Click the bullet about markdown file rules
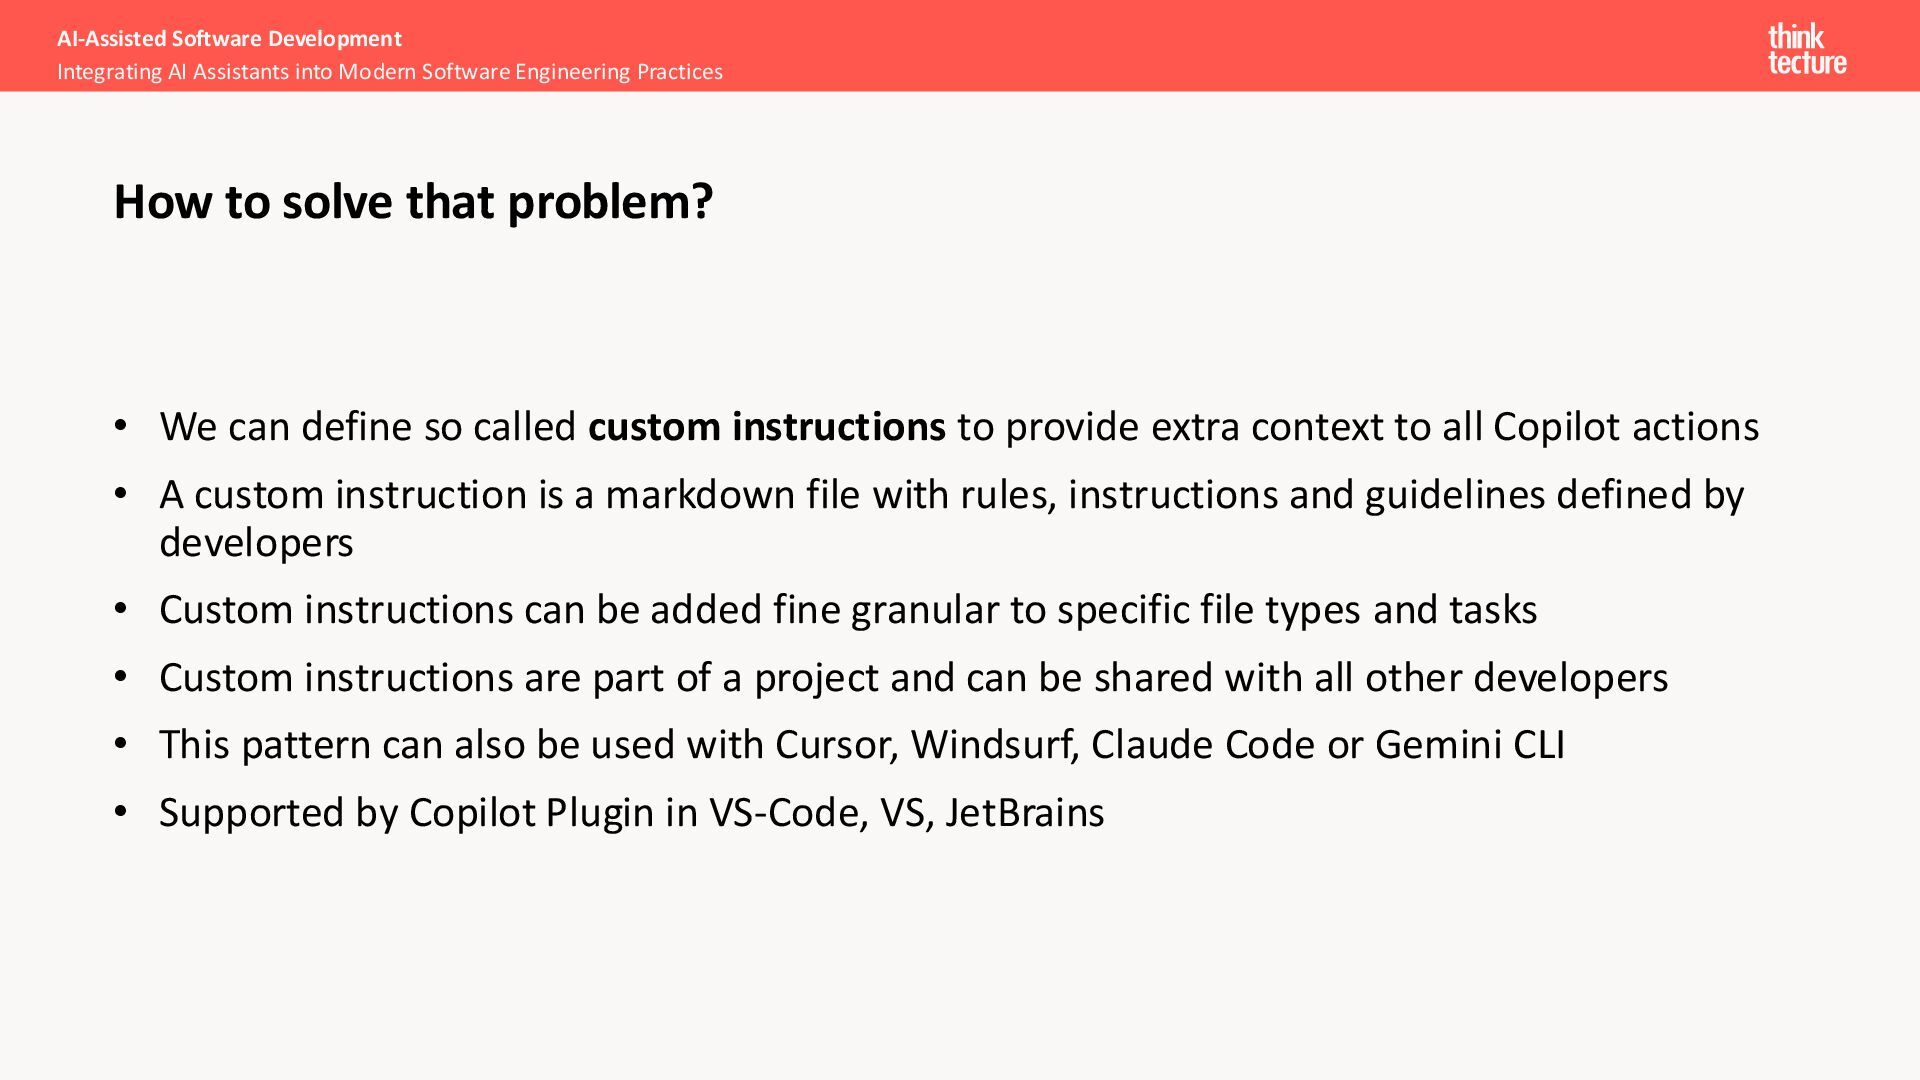This screenshot has height=1080, width=1920. click(x=950, y=495)
